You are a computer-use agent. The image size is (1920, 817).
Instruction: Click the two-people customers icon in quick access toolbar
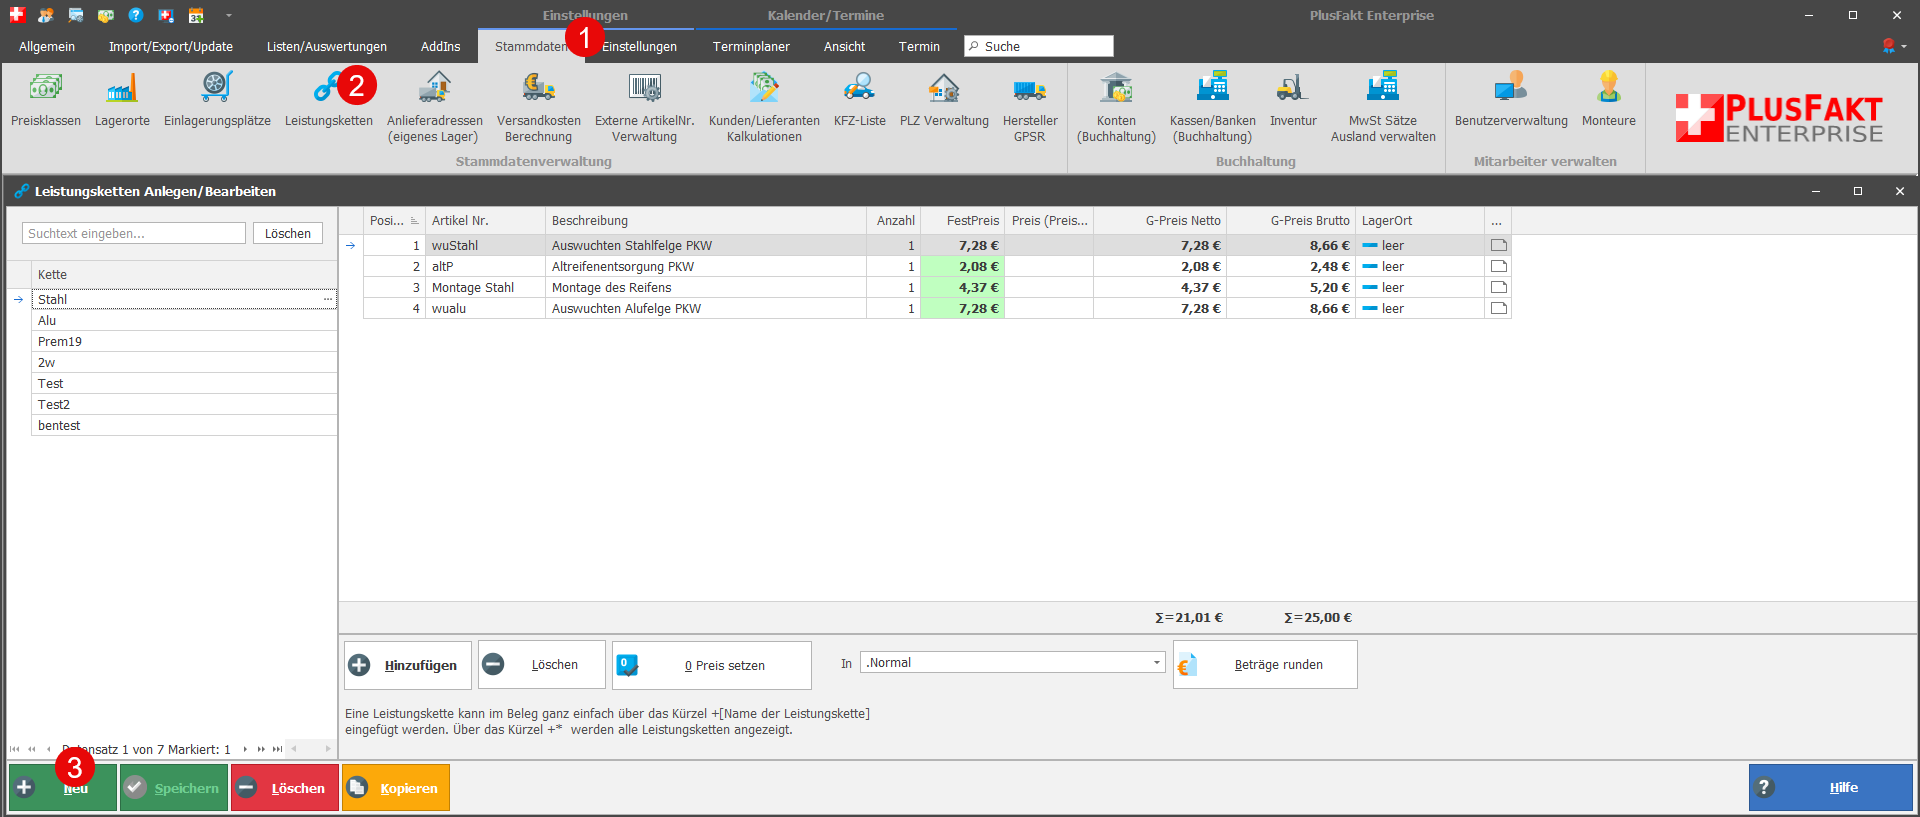pyautogui.click(x=46, y=15)
